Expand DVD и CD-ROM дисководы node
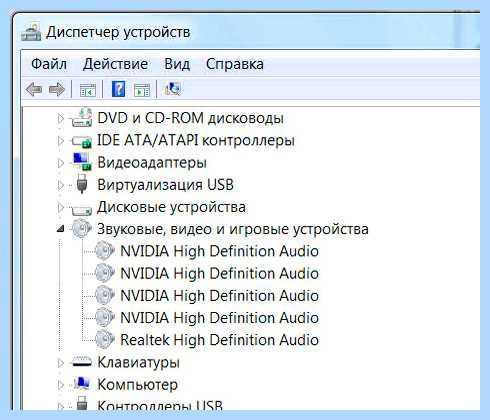 (x=61, y=118)
